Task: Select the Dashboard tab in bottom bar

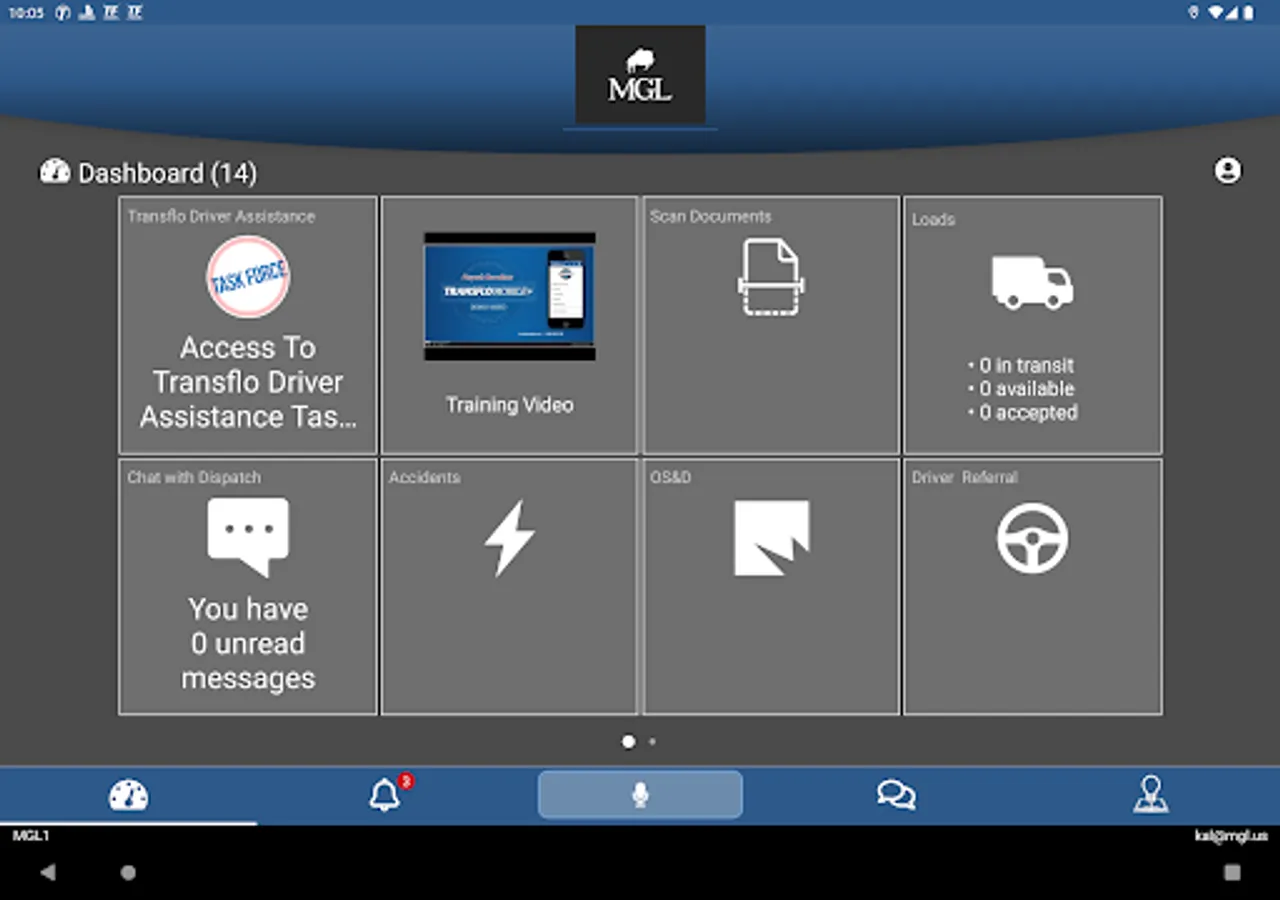Action: 128,796
